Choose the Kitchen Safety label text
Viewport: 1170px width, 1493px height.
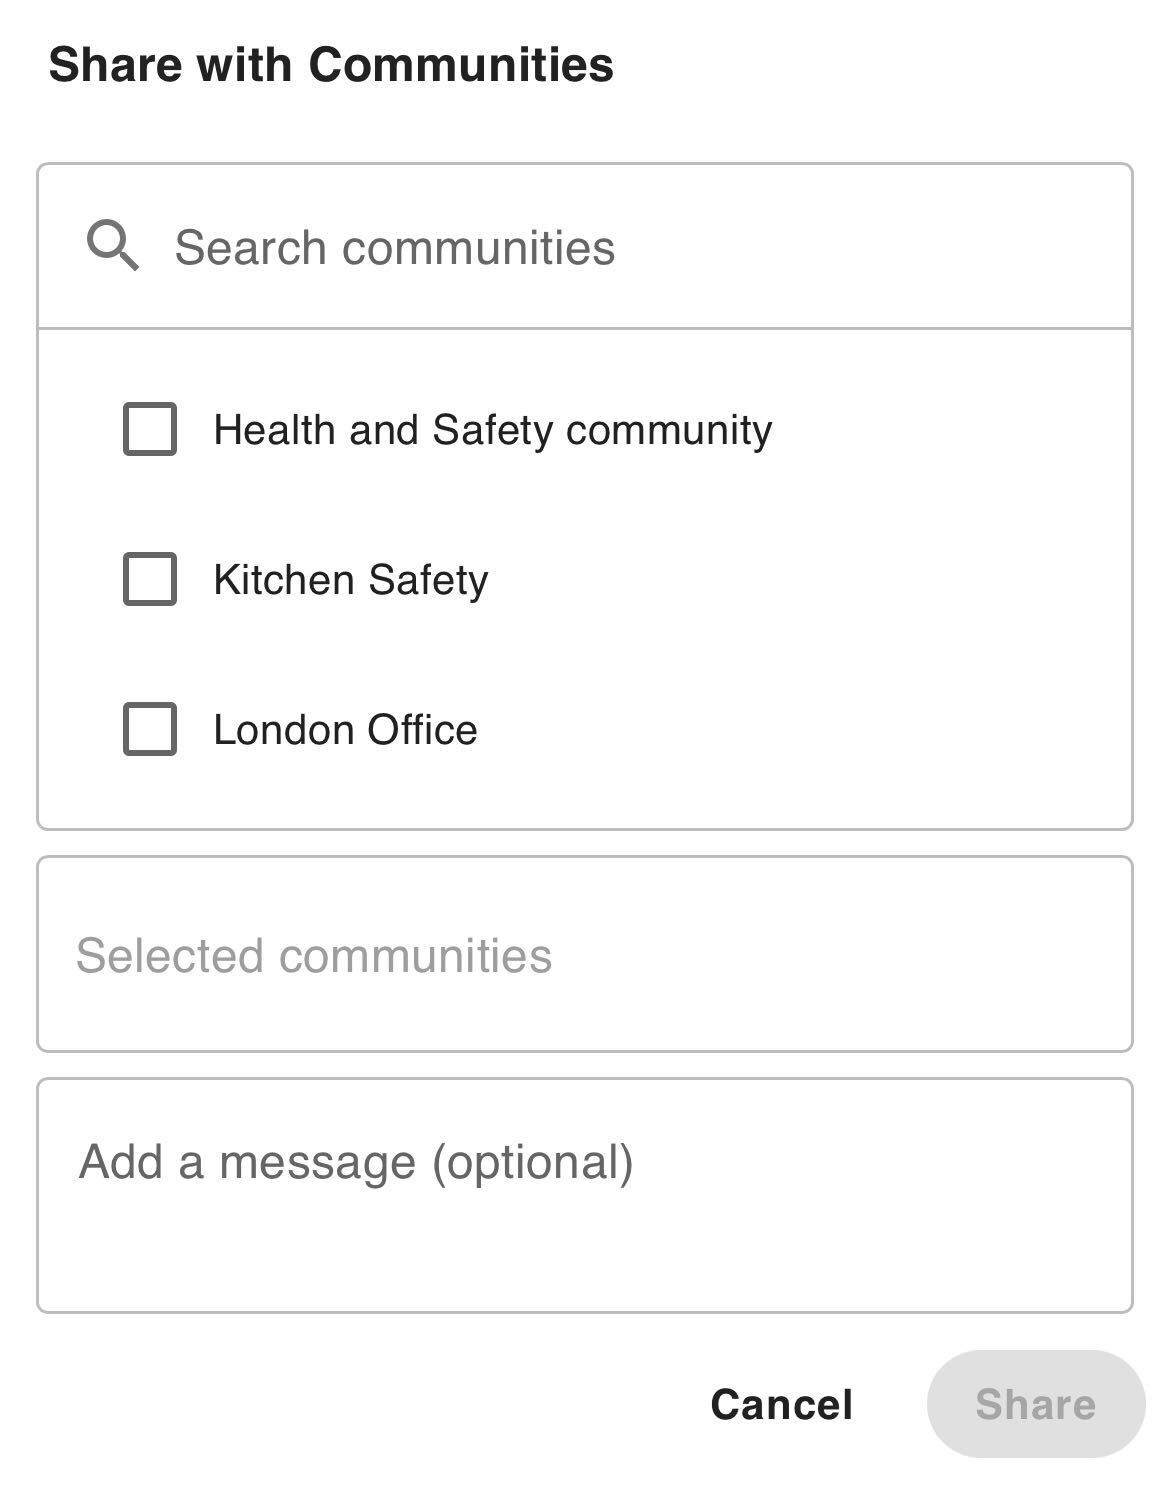[x=350, y=580]
